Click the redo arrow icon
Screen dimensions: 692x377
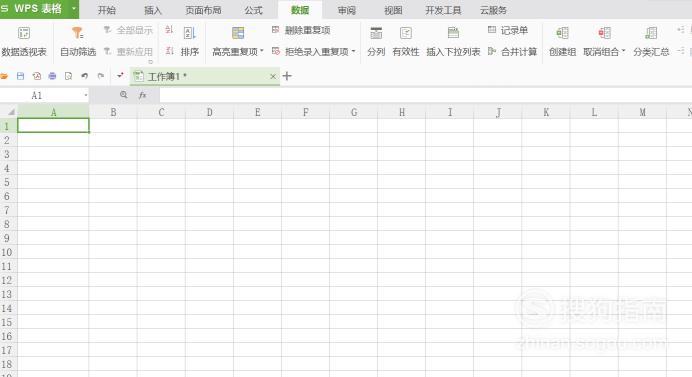point(101,76)
